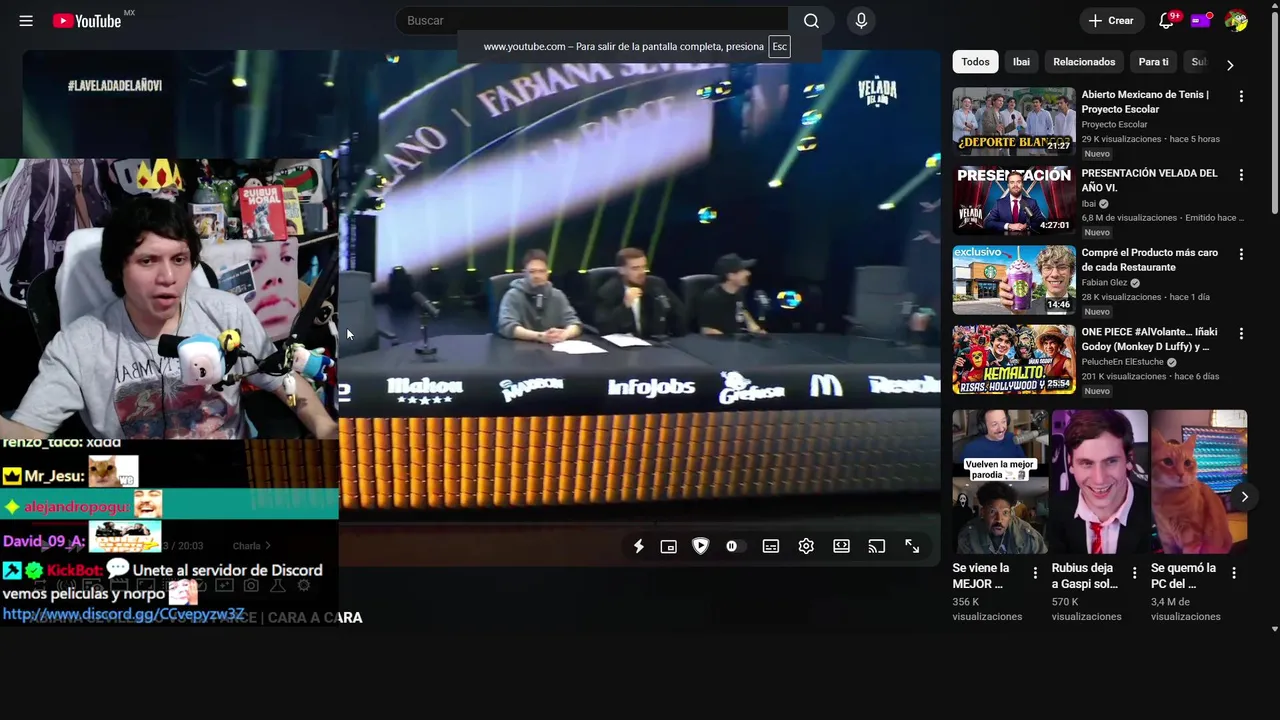Open the Rubius deja a Gaspi short thumbnail
Viewport: 1280px width, 720px height.
point(1099,482)
